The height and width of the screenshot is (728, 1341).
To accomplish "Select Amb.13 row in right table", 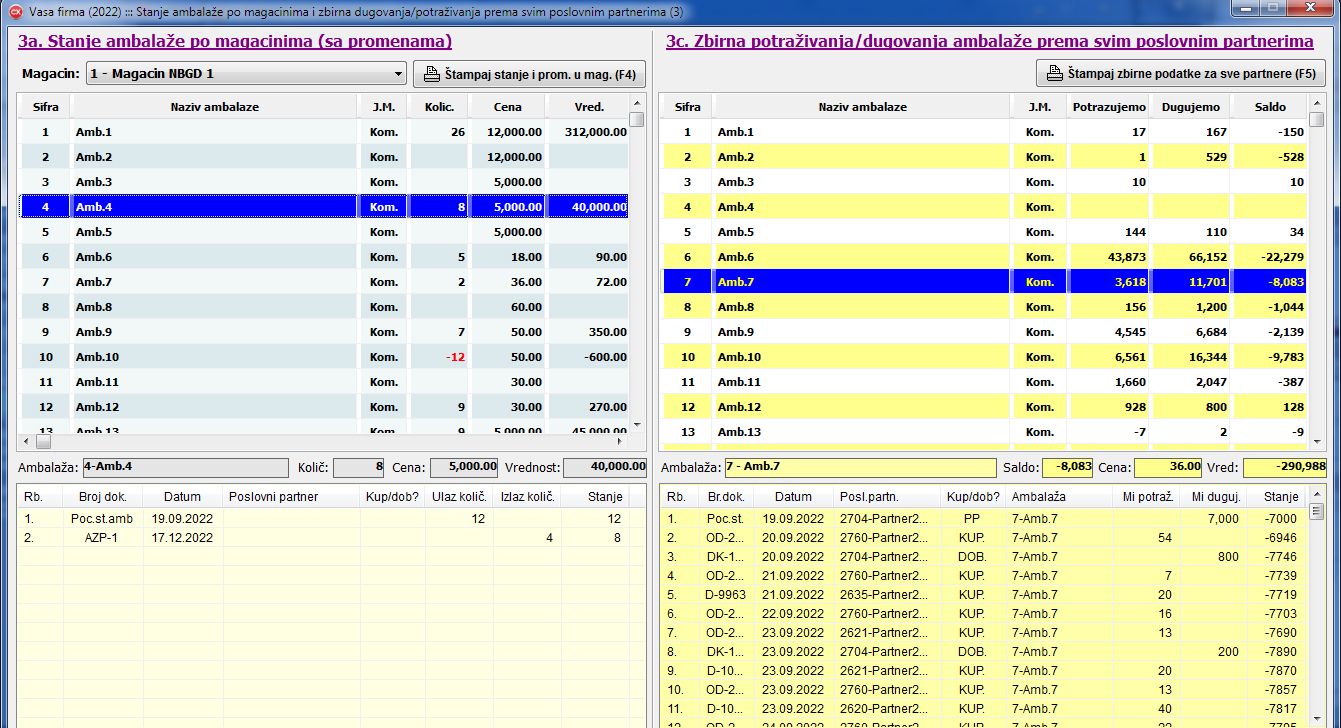I will [x=984, y=432].
